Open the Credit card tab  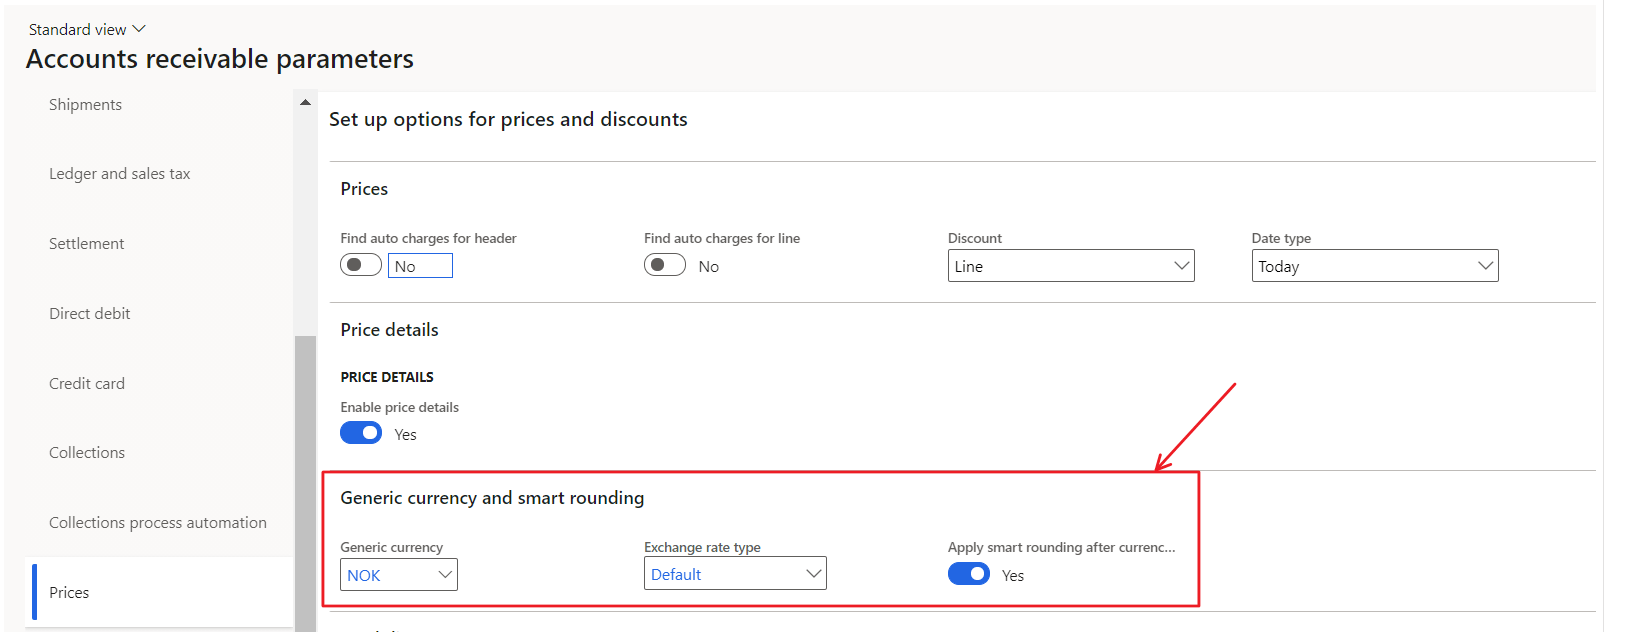click(87, 384)
